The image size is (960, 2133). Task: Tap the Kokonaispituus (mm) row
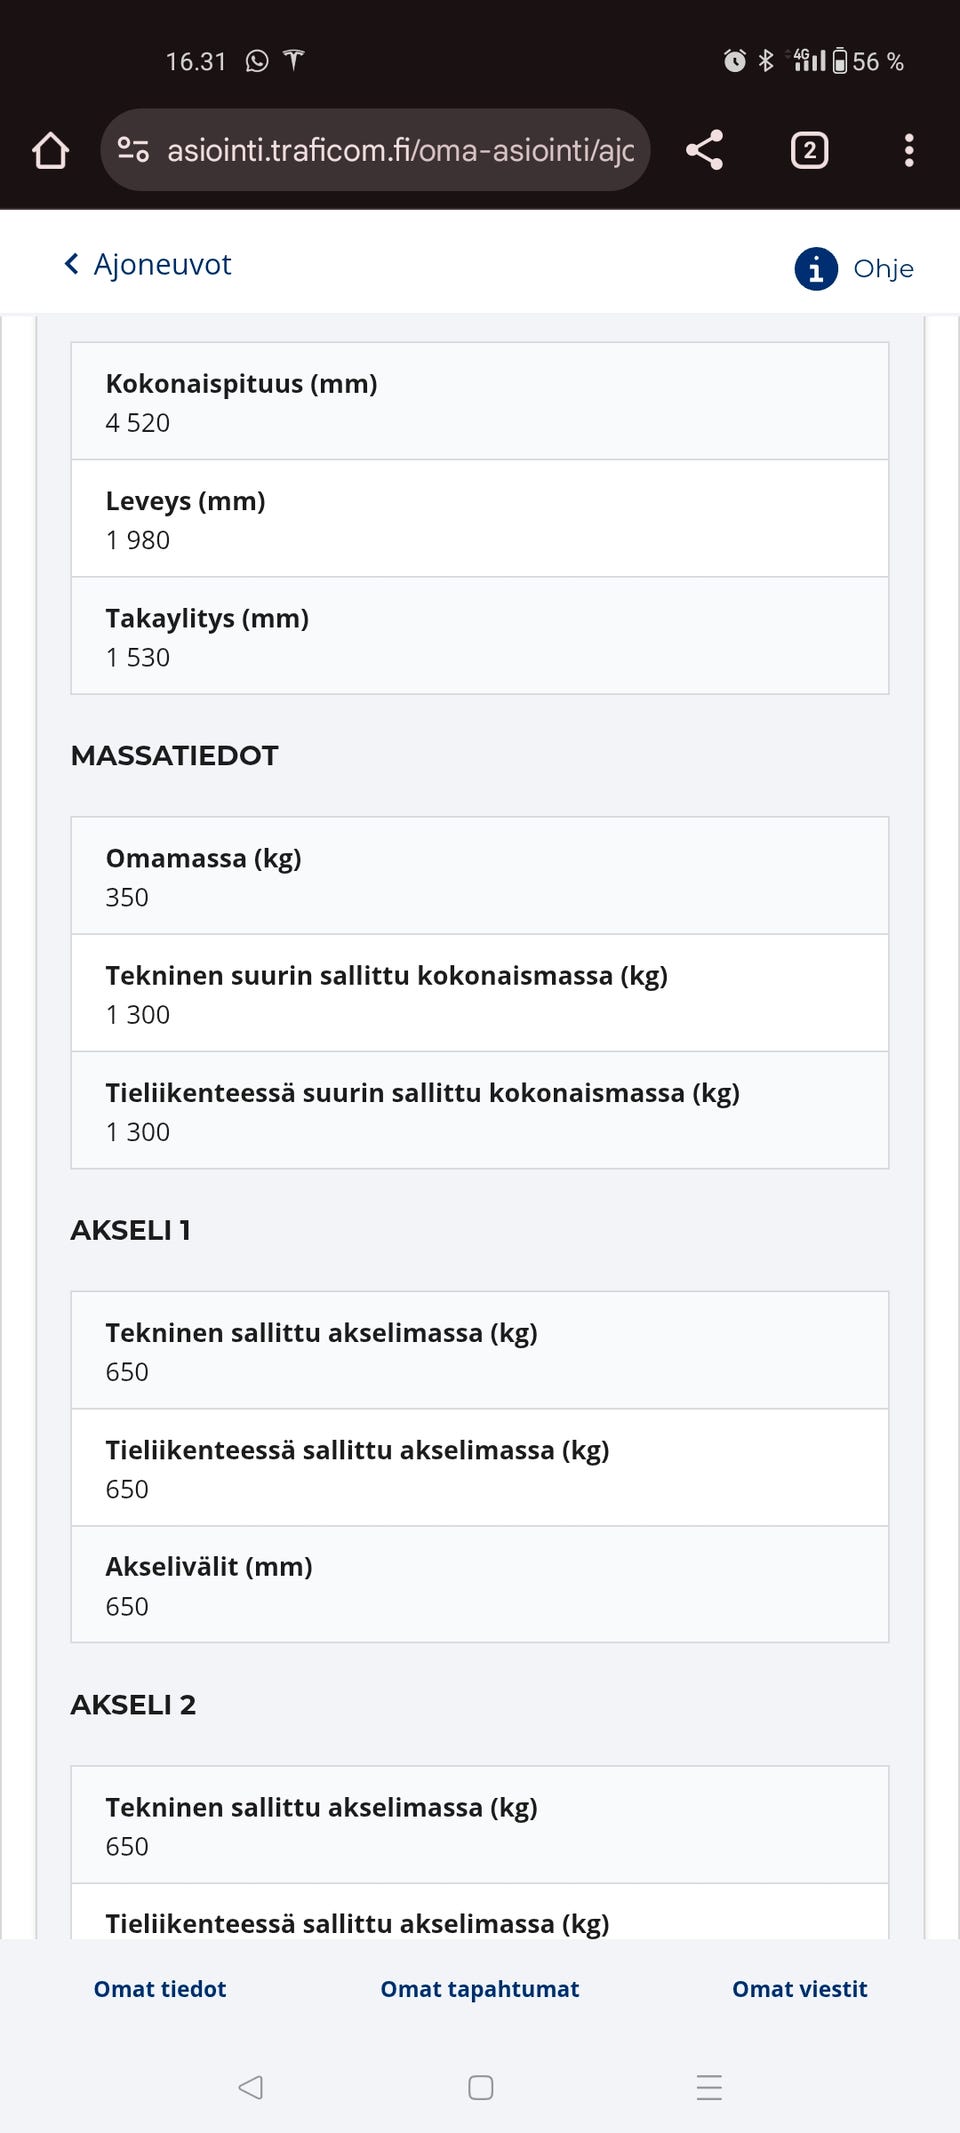[480, 402]
